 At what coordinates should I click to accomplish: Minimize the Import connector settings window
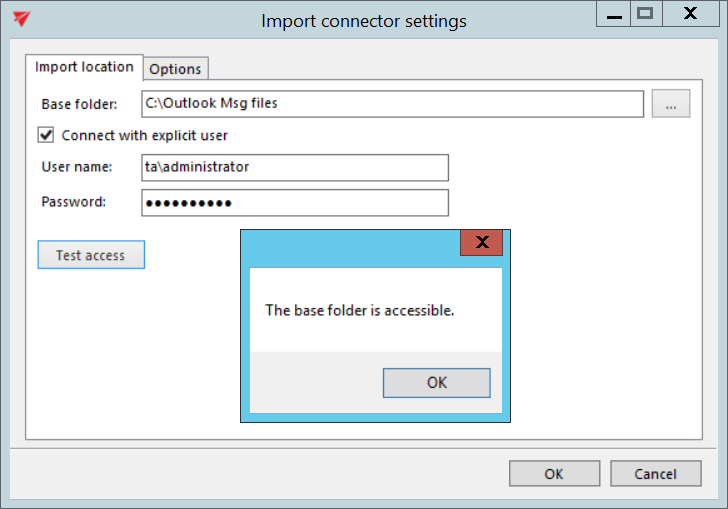613,15
